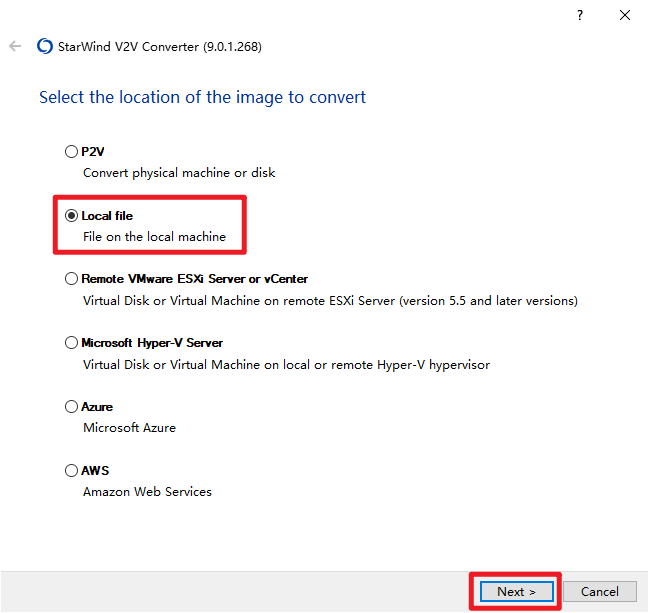649x613 pixels.
Task: Click 'Amazon Web Services' description text
Action: 147,492
